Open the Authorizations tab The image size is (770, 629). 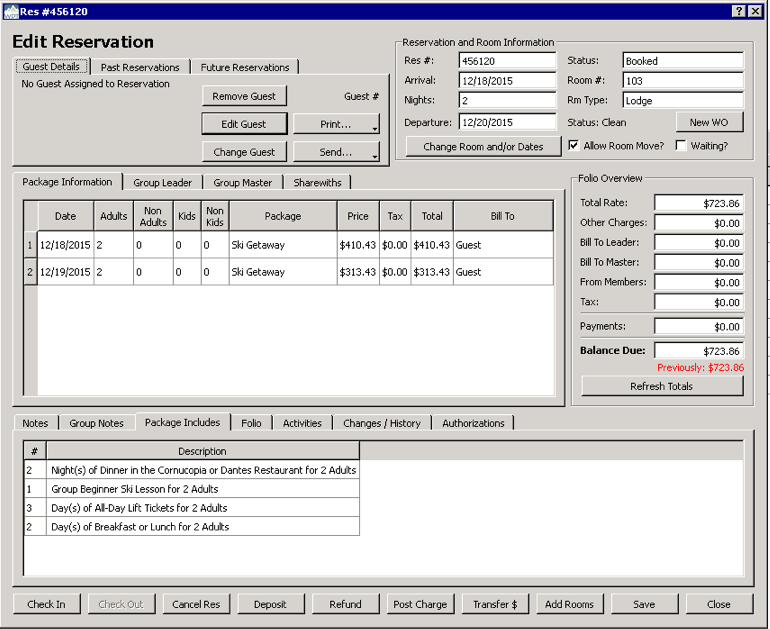(x=473, y=423)
